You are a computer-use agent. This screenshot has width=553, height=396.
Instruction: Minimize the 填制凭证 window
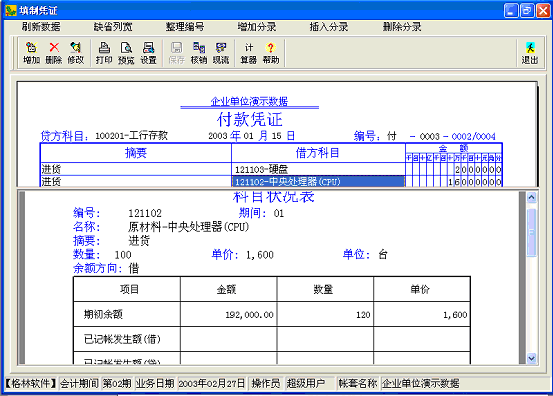(511, 11)
